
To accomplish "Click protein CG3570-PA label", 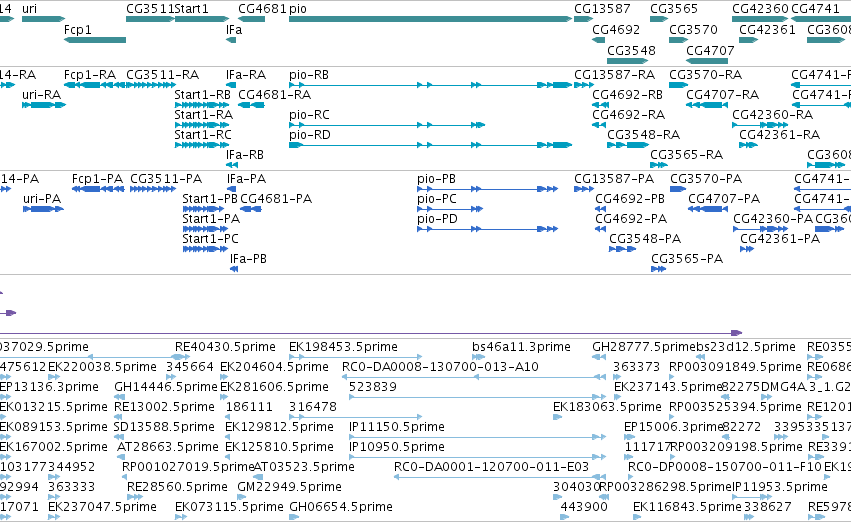I will click(x=706, y=179).
